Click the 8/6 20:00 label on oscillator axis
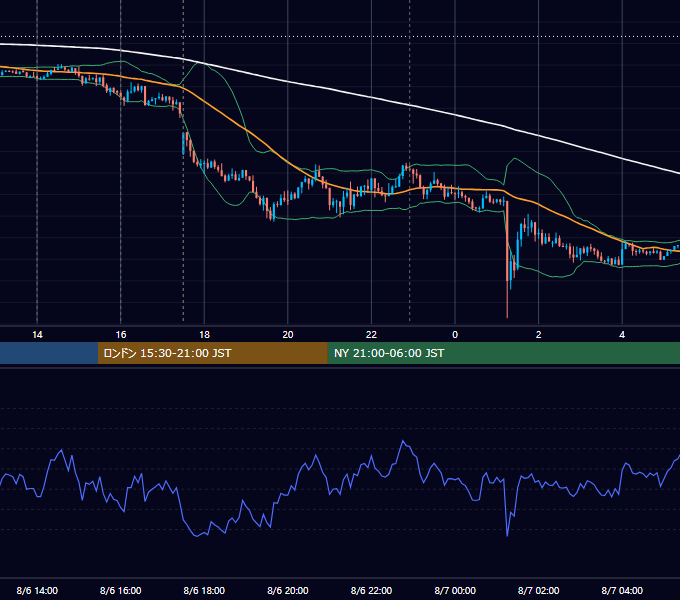Image resolution: width=680 pixels, height=600 pixels. click(x=288, y=590)
